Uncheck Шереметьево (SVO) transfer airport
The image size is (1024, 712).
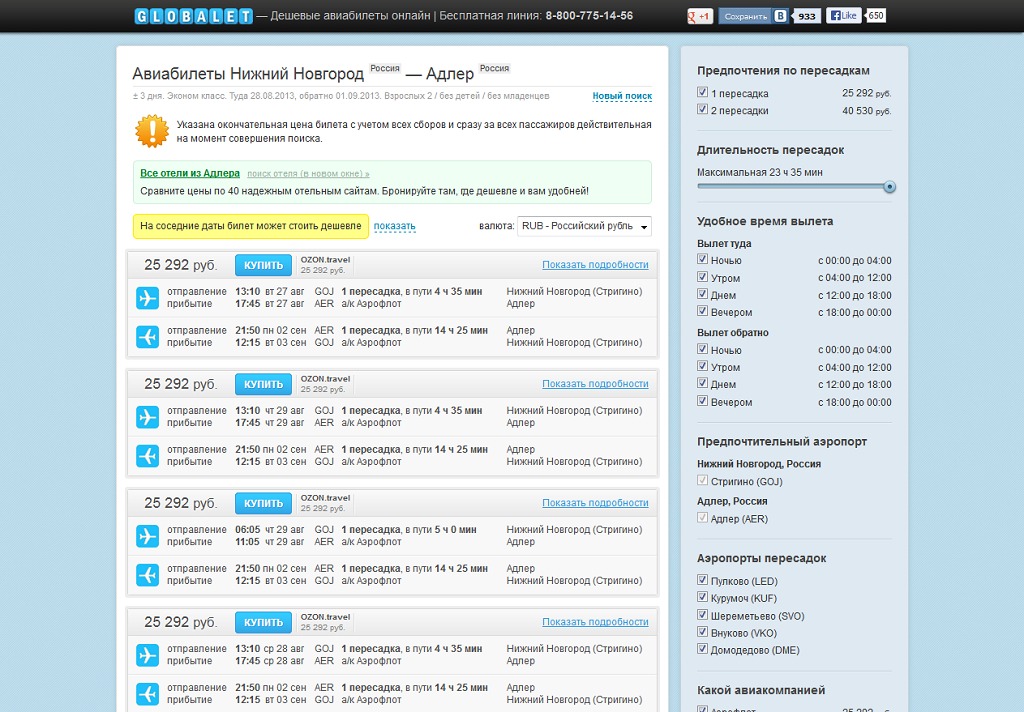click(703, 616)
